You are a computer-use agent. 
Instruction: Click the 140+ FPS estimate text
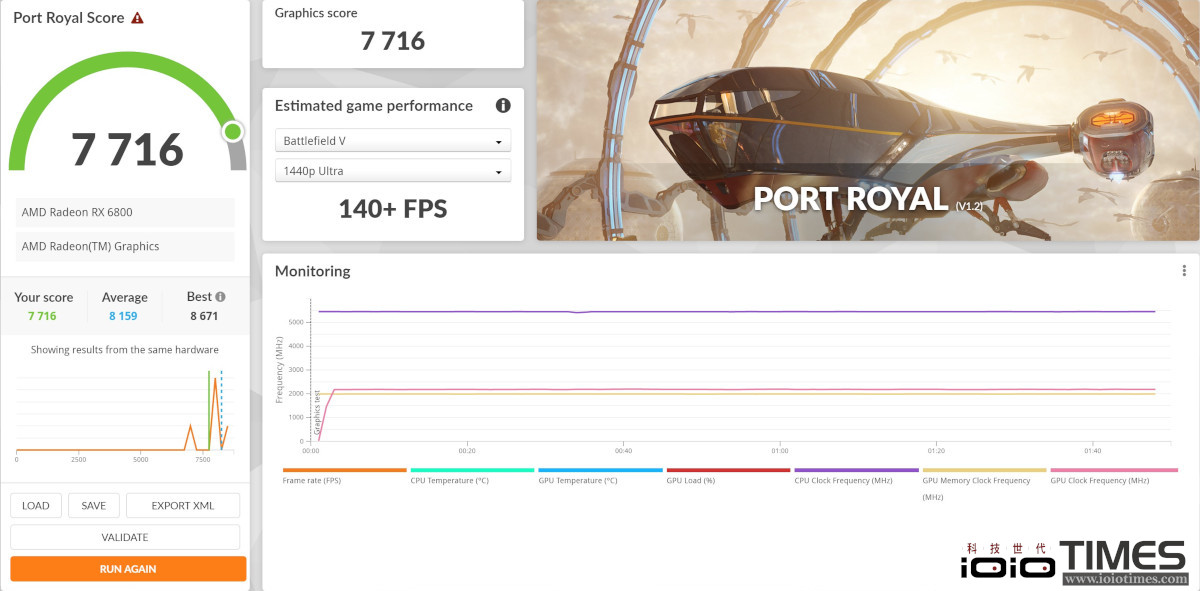[x=393, y=209]
